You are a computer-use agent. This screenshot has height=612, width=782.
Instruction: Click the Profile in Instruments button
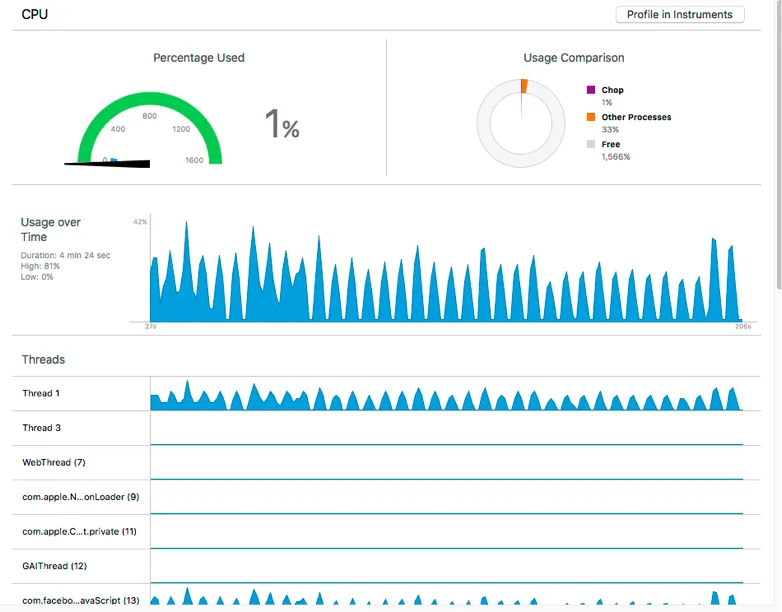click(680, 14)
